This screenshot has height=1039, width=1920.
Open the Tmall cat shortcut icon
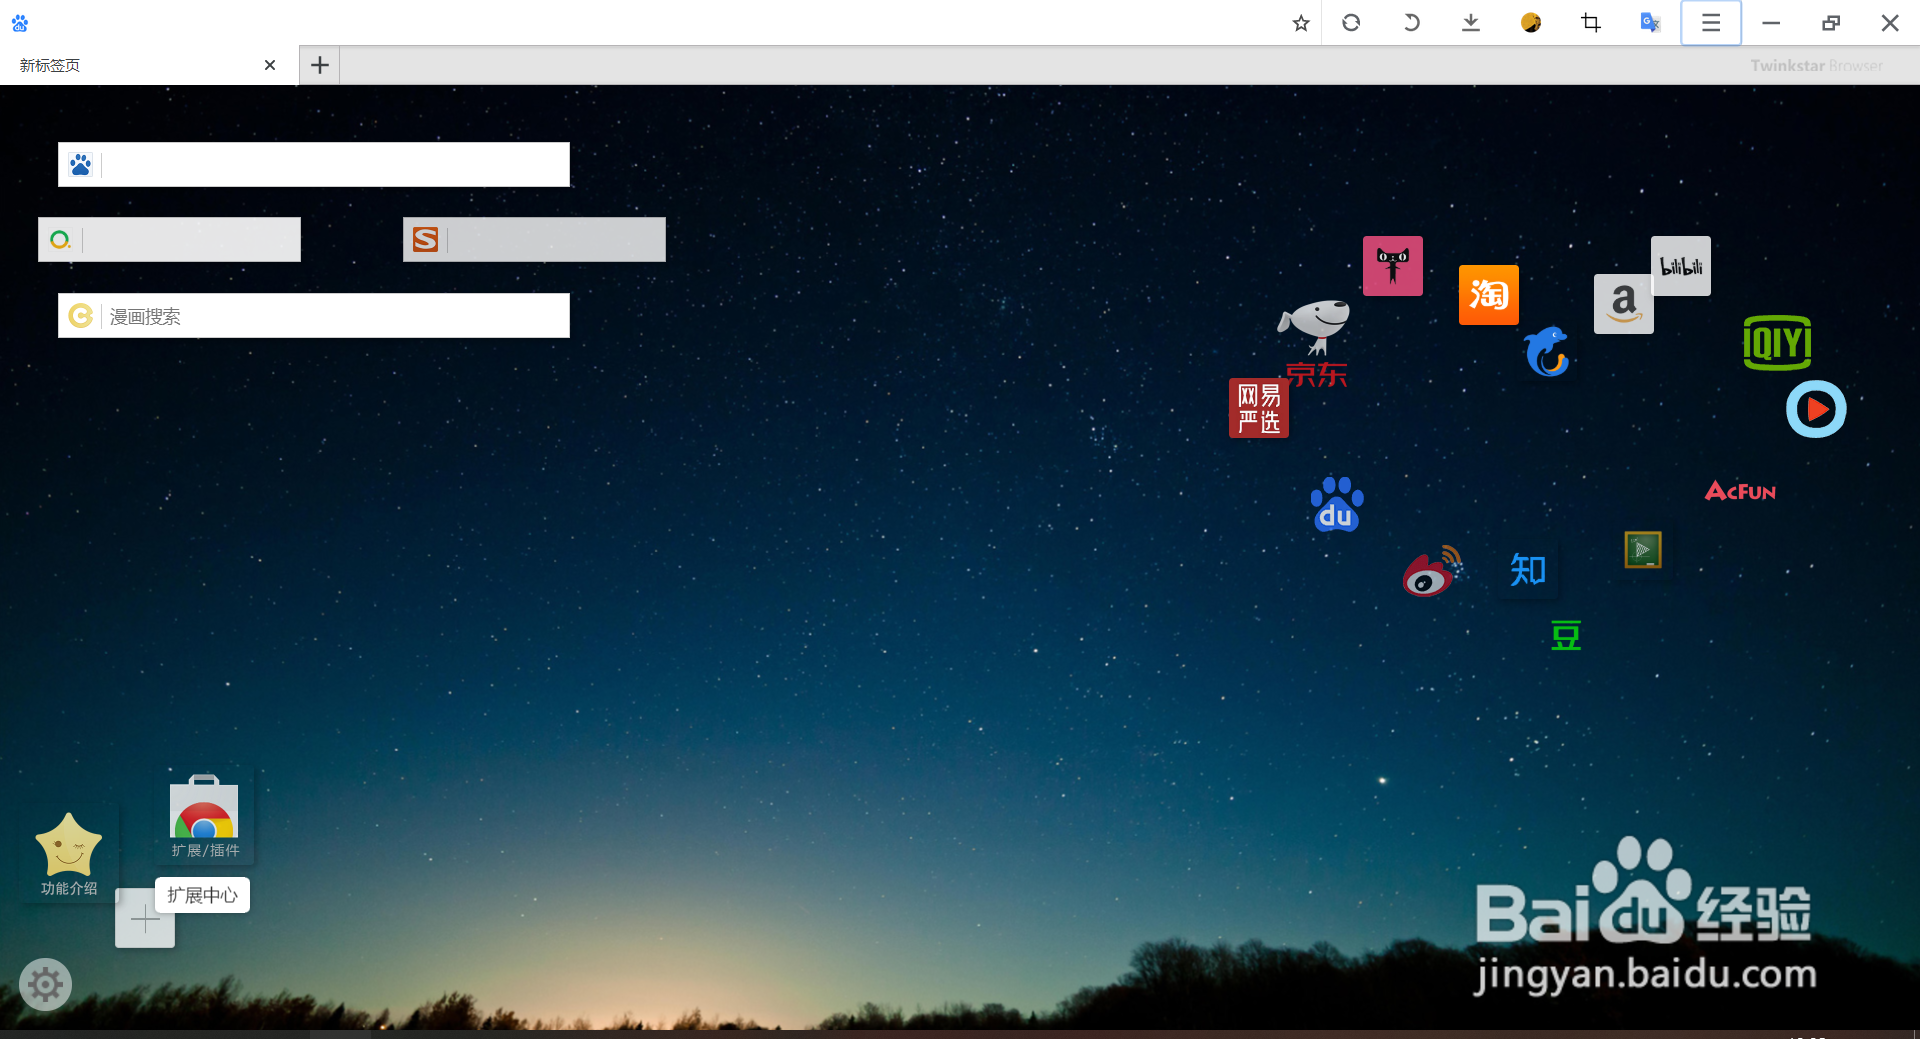1393,266
